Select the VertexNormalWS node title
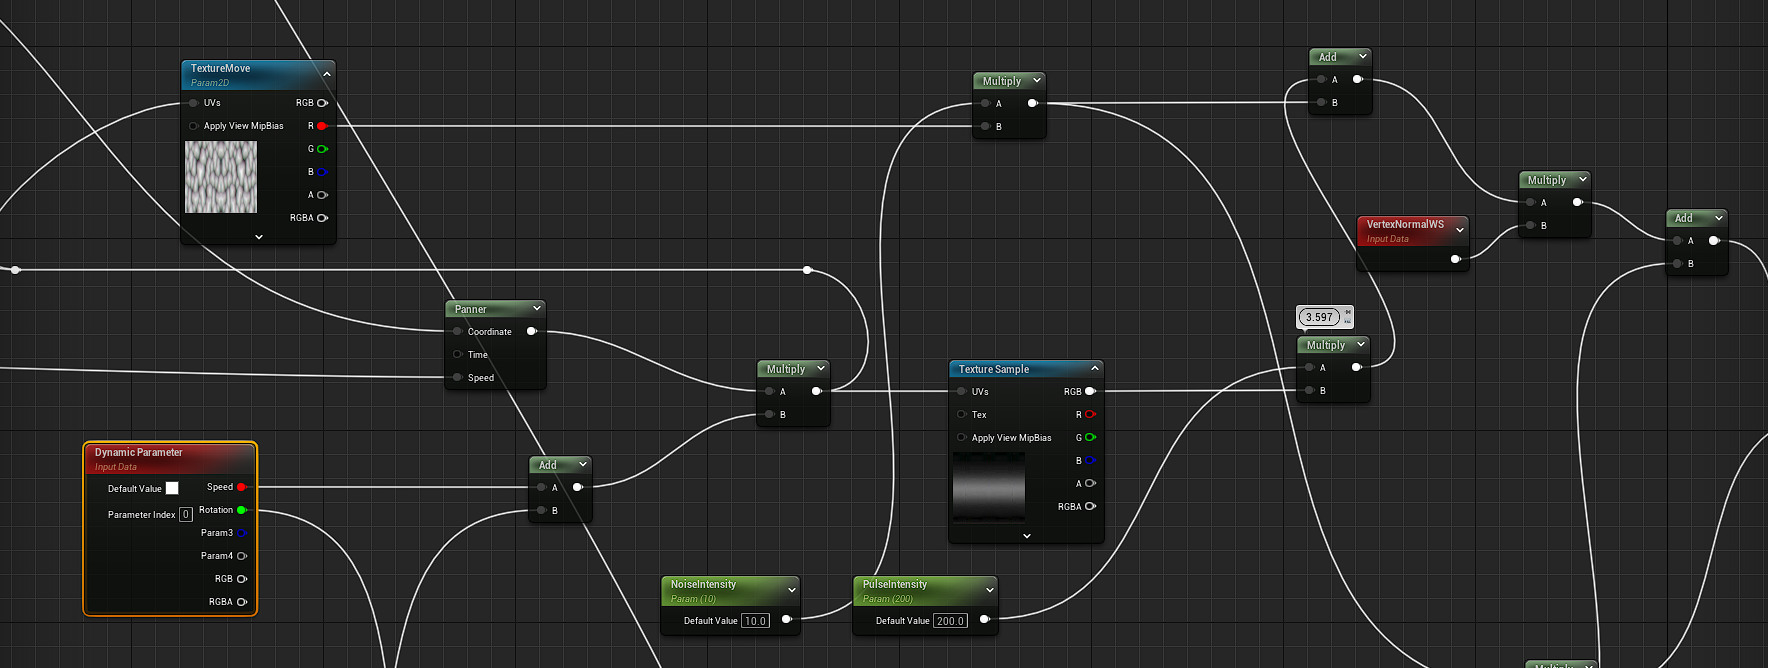This screenshot has width=1768, height=668. (x=1405, y=224)
